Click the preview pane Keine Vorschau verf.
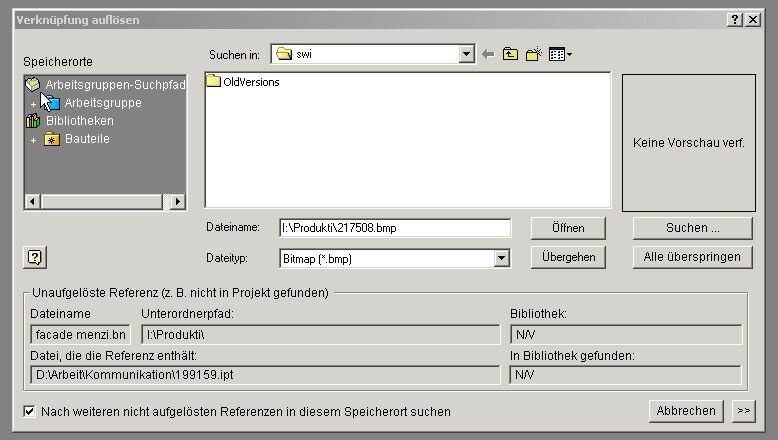This screenshot has height=440, width=778. 689,143
